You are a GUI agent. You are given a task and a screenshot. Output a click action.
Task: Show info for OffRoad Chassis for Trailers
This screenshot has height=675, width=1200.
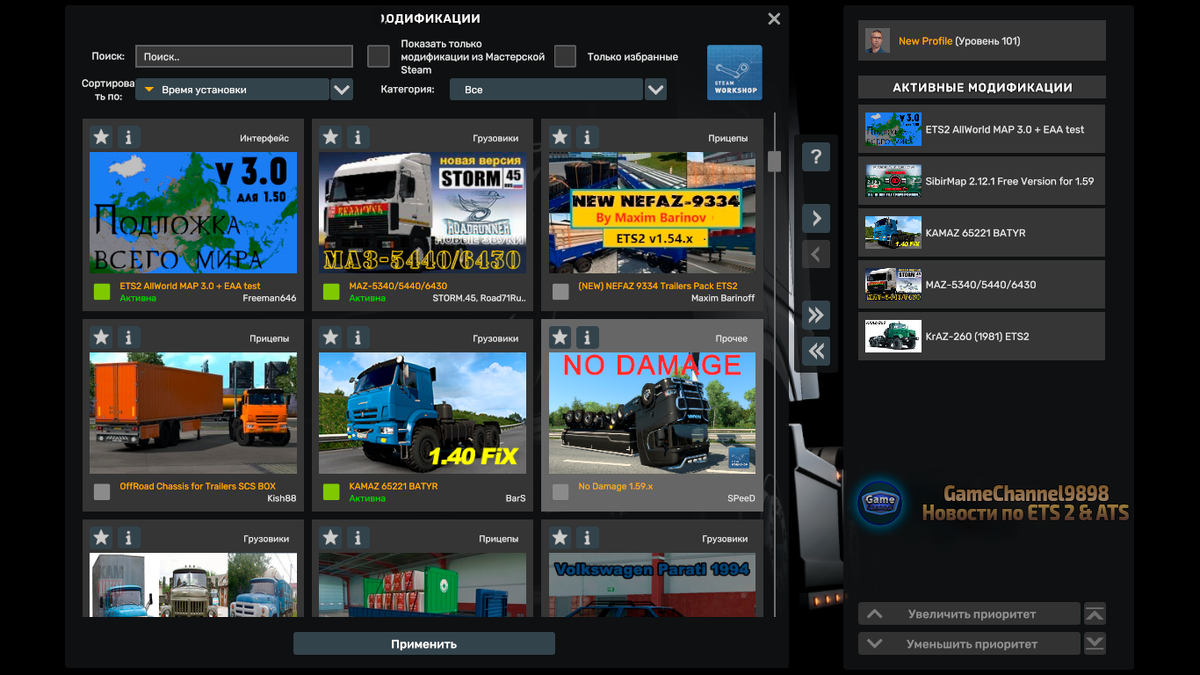click(x=128, y=337)
